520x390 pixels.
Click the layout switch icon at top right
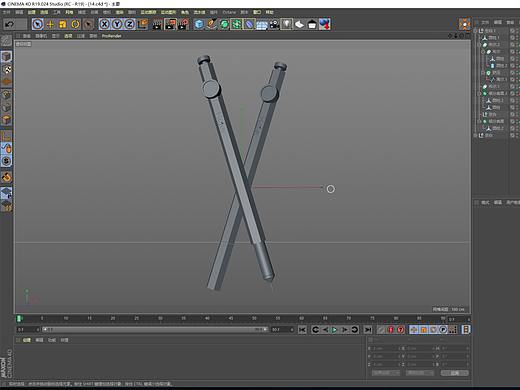click(x=464, y=24)
